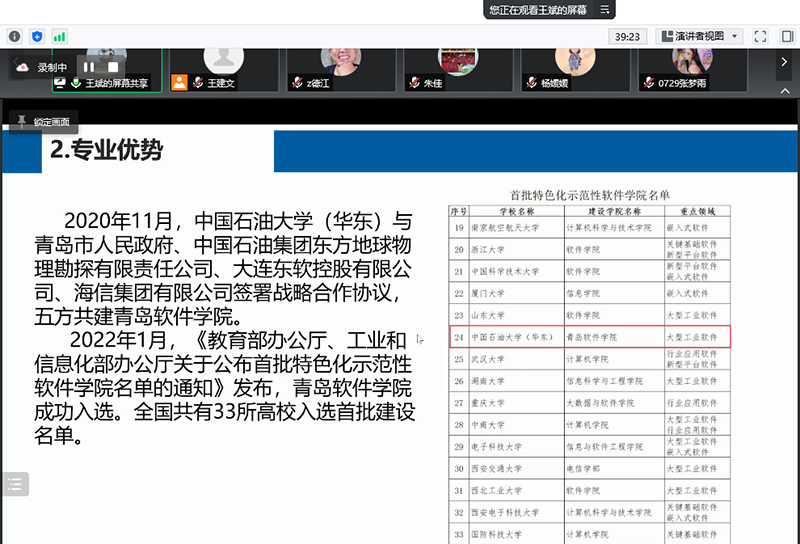
Task: Select participant 杨媛媛 thumbnail
Action: 576,70
